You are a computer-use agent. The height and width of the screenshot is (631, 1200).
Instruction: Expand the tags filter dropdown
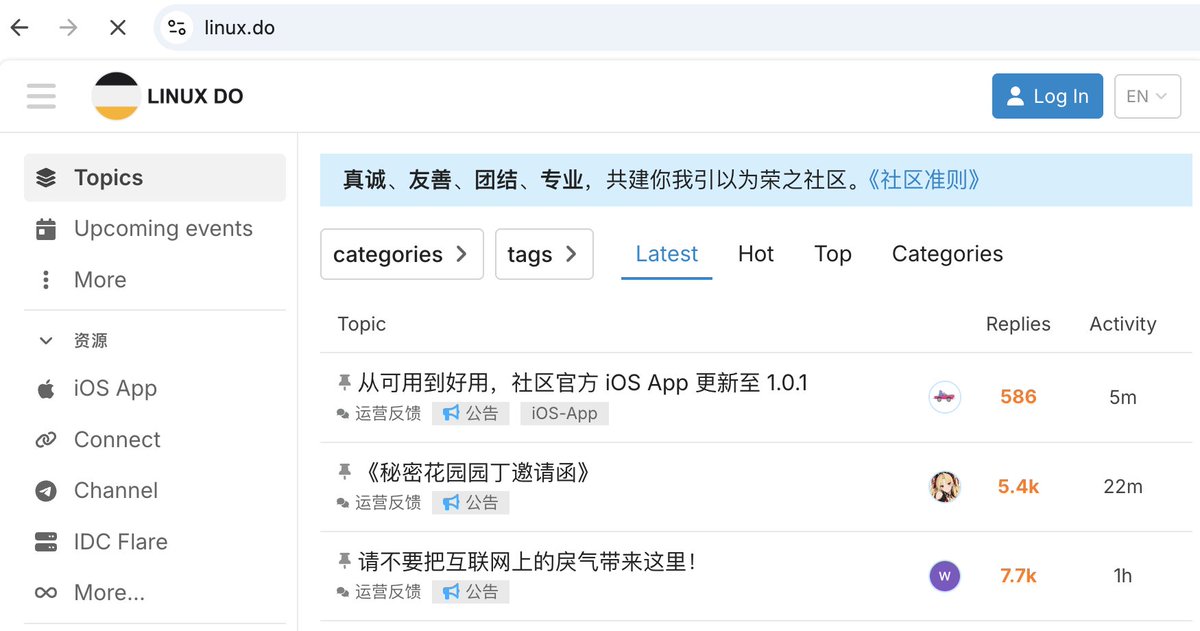pos(544,254)
